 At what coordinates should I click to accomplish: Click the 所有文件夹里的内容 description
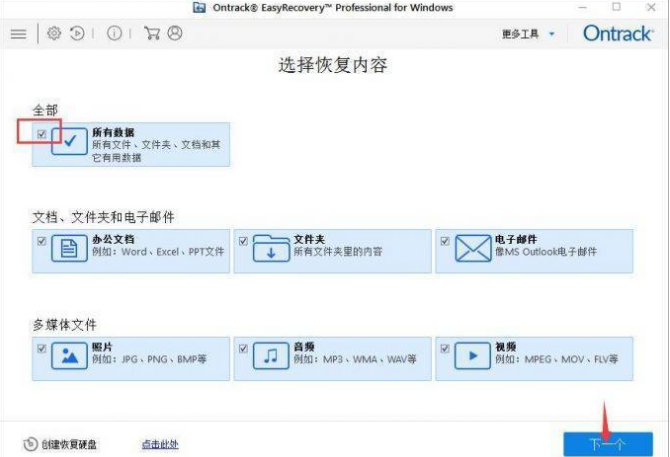[338, 252]
